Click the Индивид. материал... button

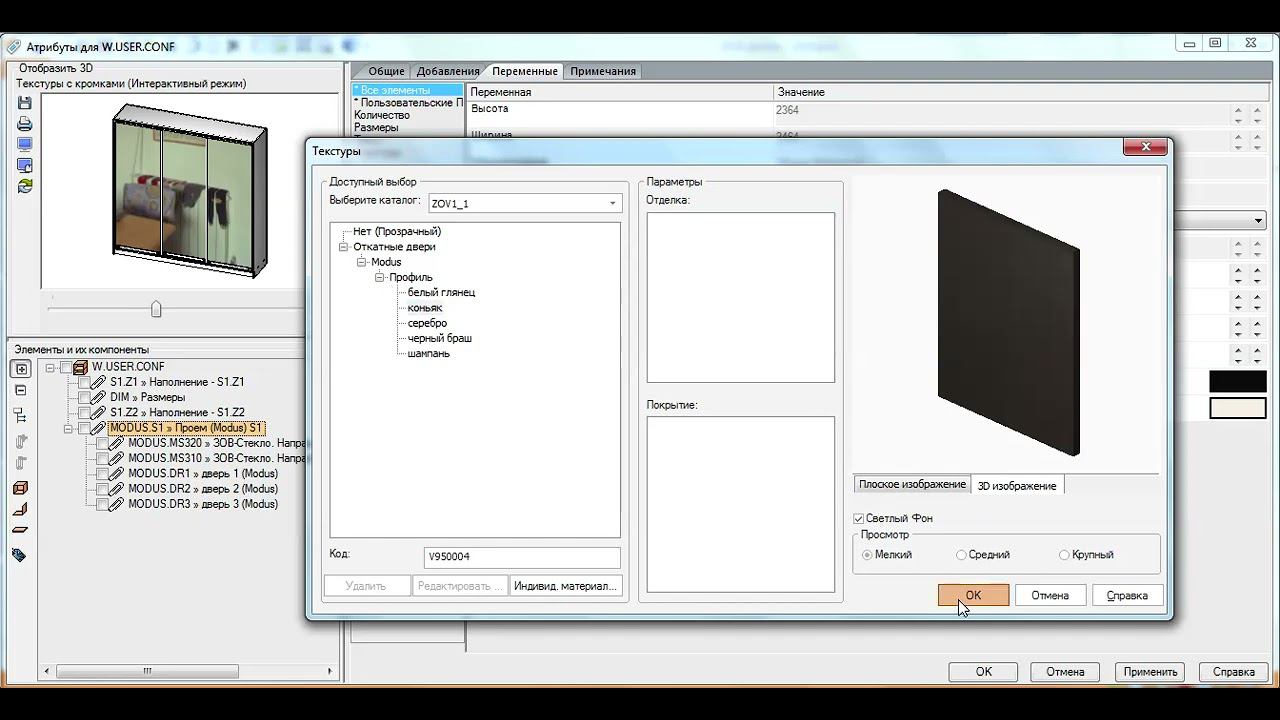pos(565,586)
